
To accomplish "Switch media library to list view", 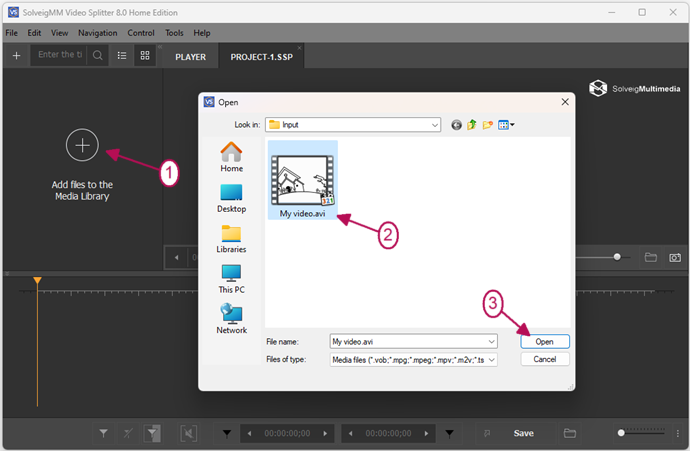I will click(x=122, y=55).
